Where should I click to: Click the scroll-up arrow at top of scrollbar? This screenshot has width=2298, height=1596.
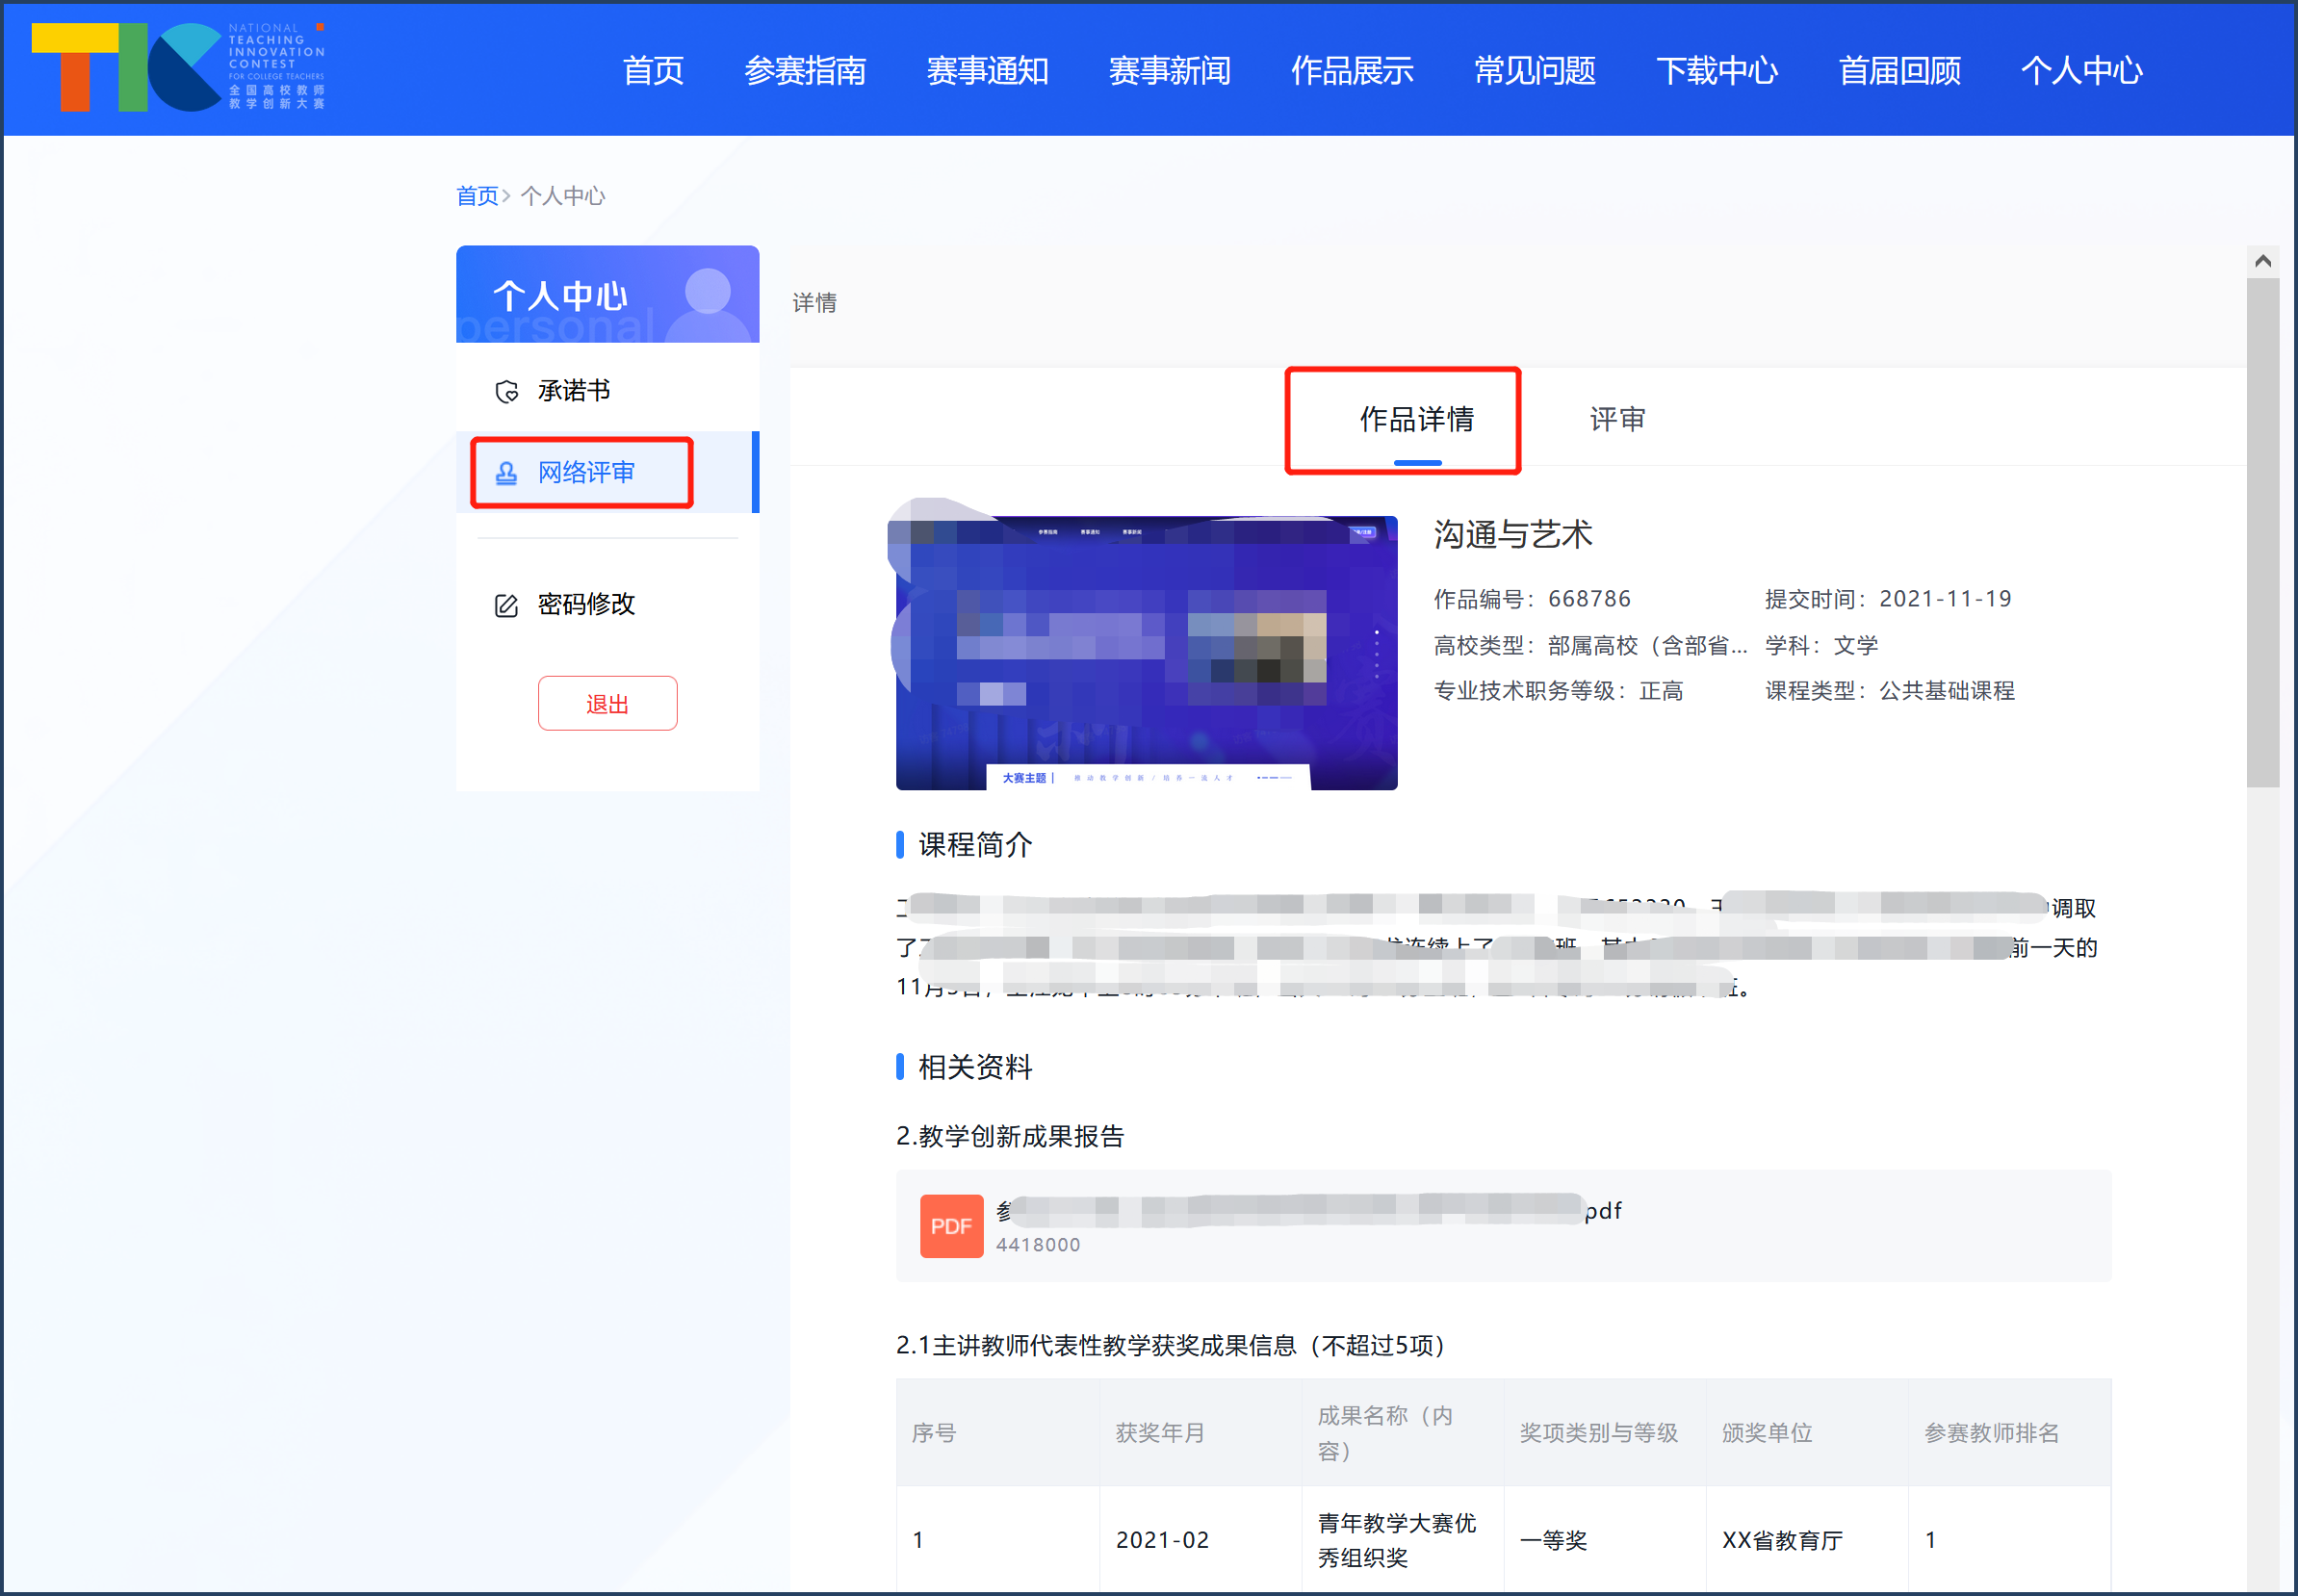(x=2263, y=262)
